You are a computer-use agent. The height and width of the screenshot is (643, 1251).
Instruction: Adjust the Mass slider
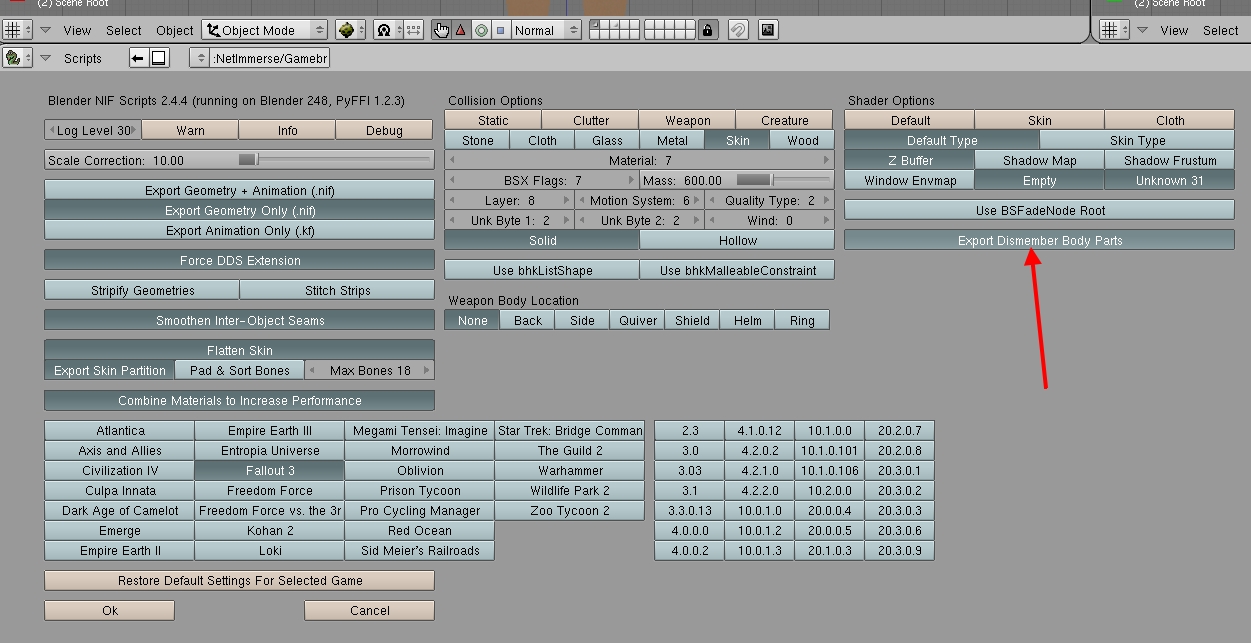[x=739, y=180]
